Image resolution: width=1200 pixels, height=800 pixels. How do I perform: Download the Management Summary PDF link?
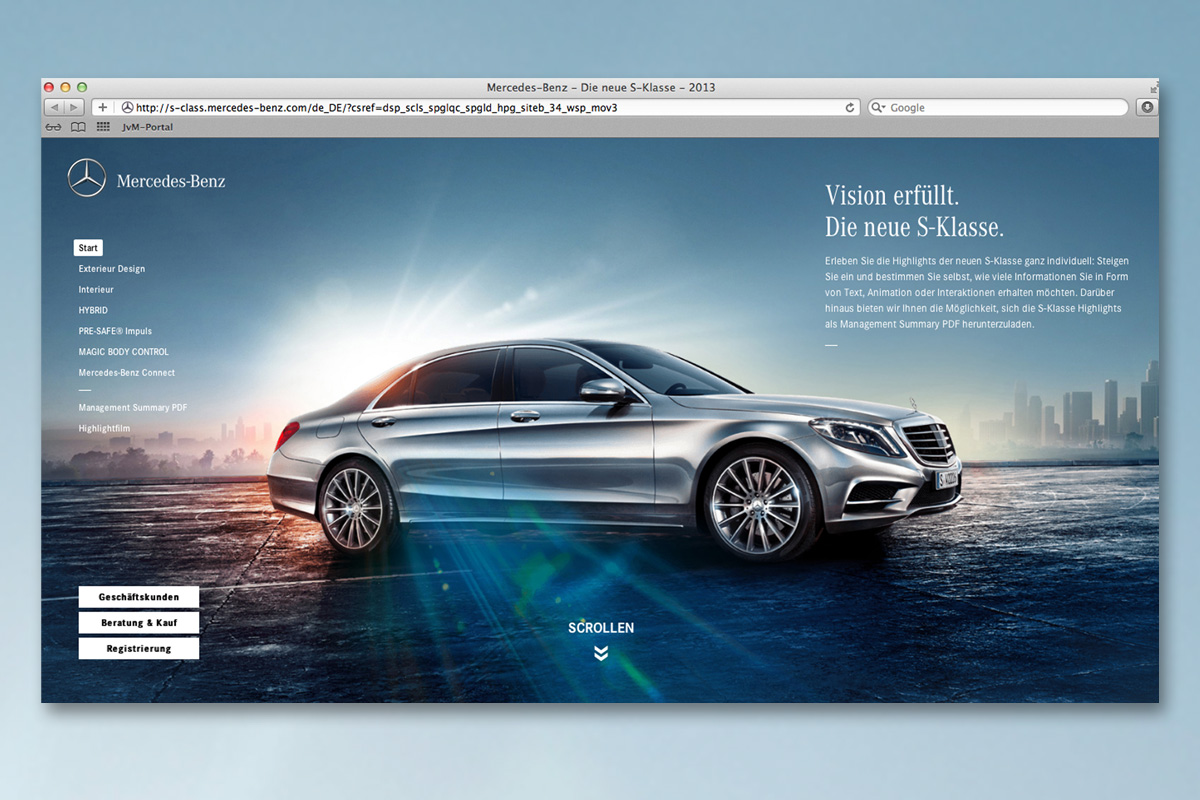(133, 408)
